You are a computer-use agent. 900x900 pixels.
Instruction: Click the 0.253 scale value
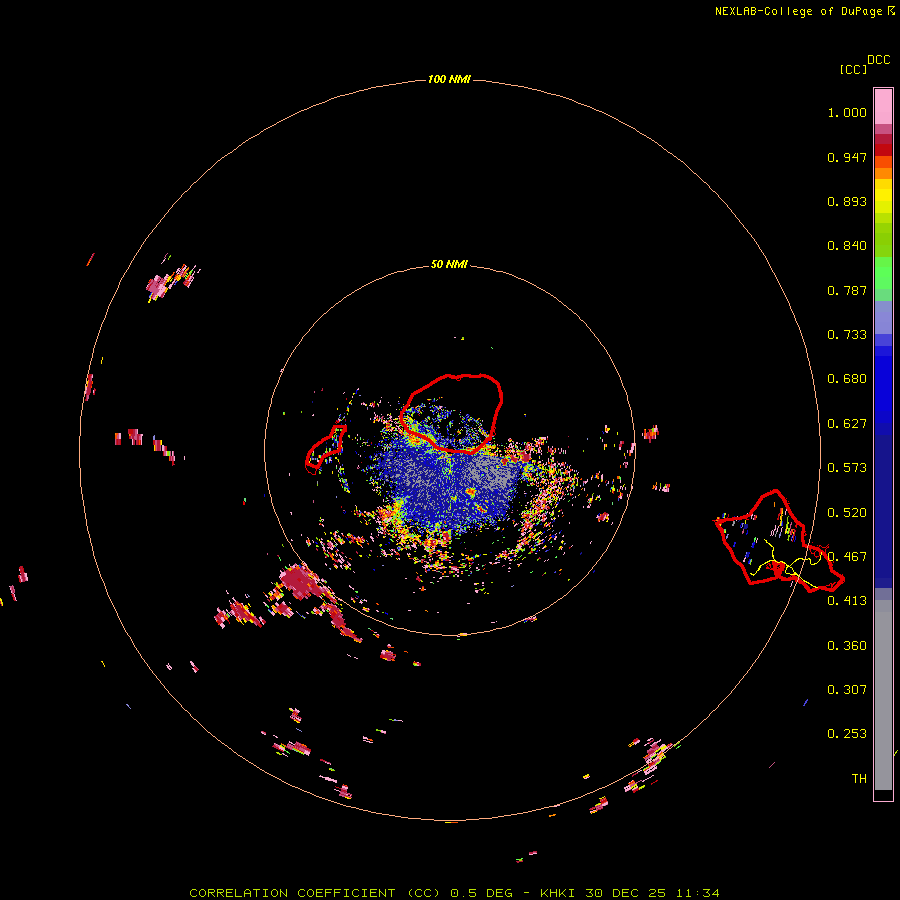pyautogui.click(x=847, y=734)
